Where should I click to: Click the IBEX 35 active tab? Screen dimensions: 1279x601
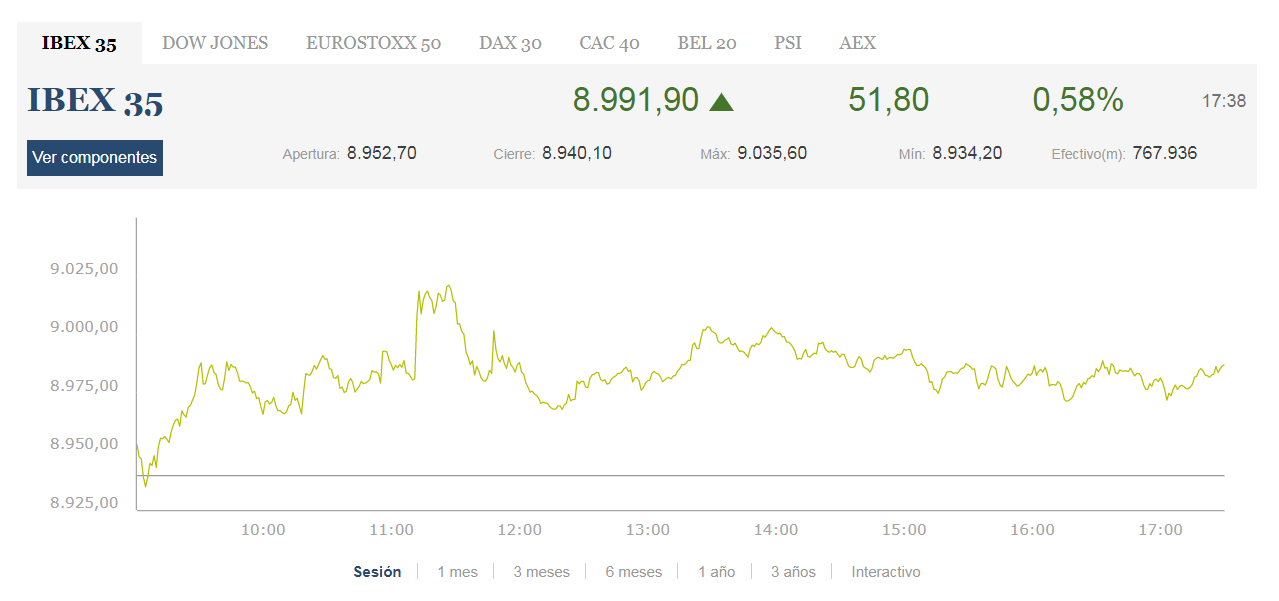pos(79,43)
